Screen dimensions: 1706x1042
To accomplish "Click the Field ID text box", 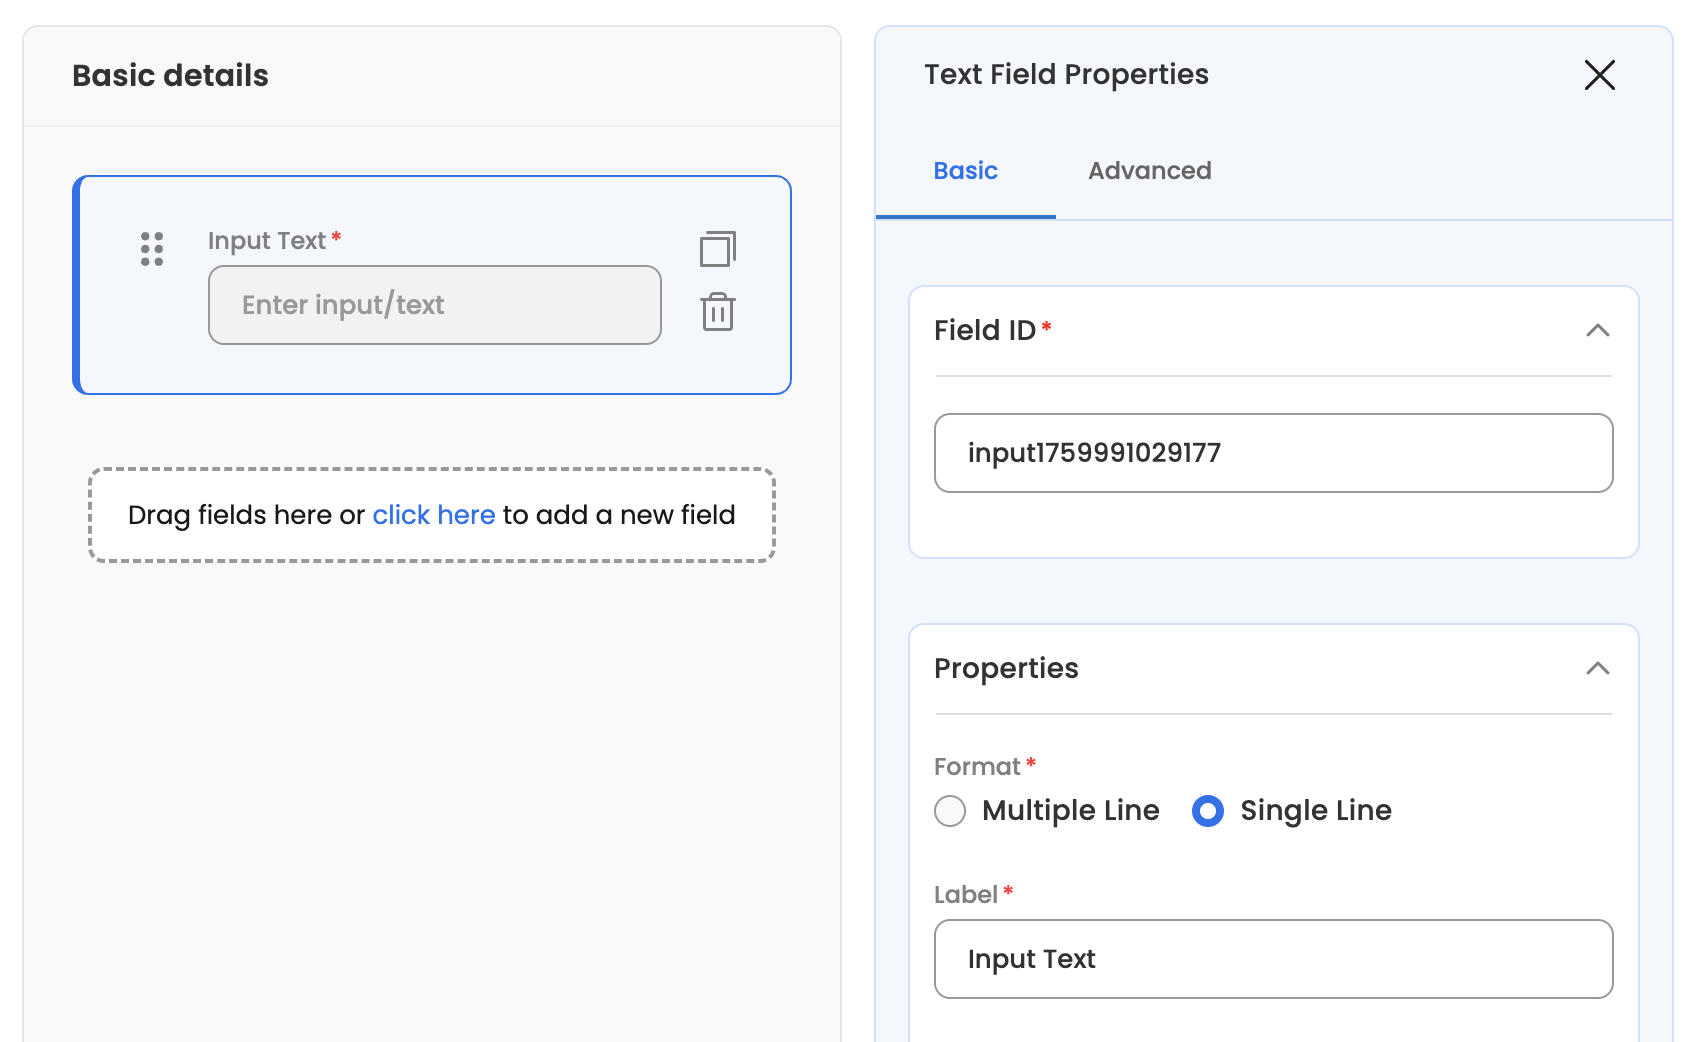I will (1273, 453).
